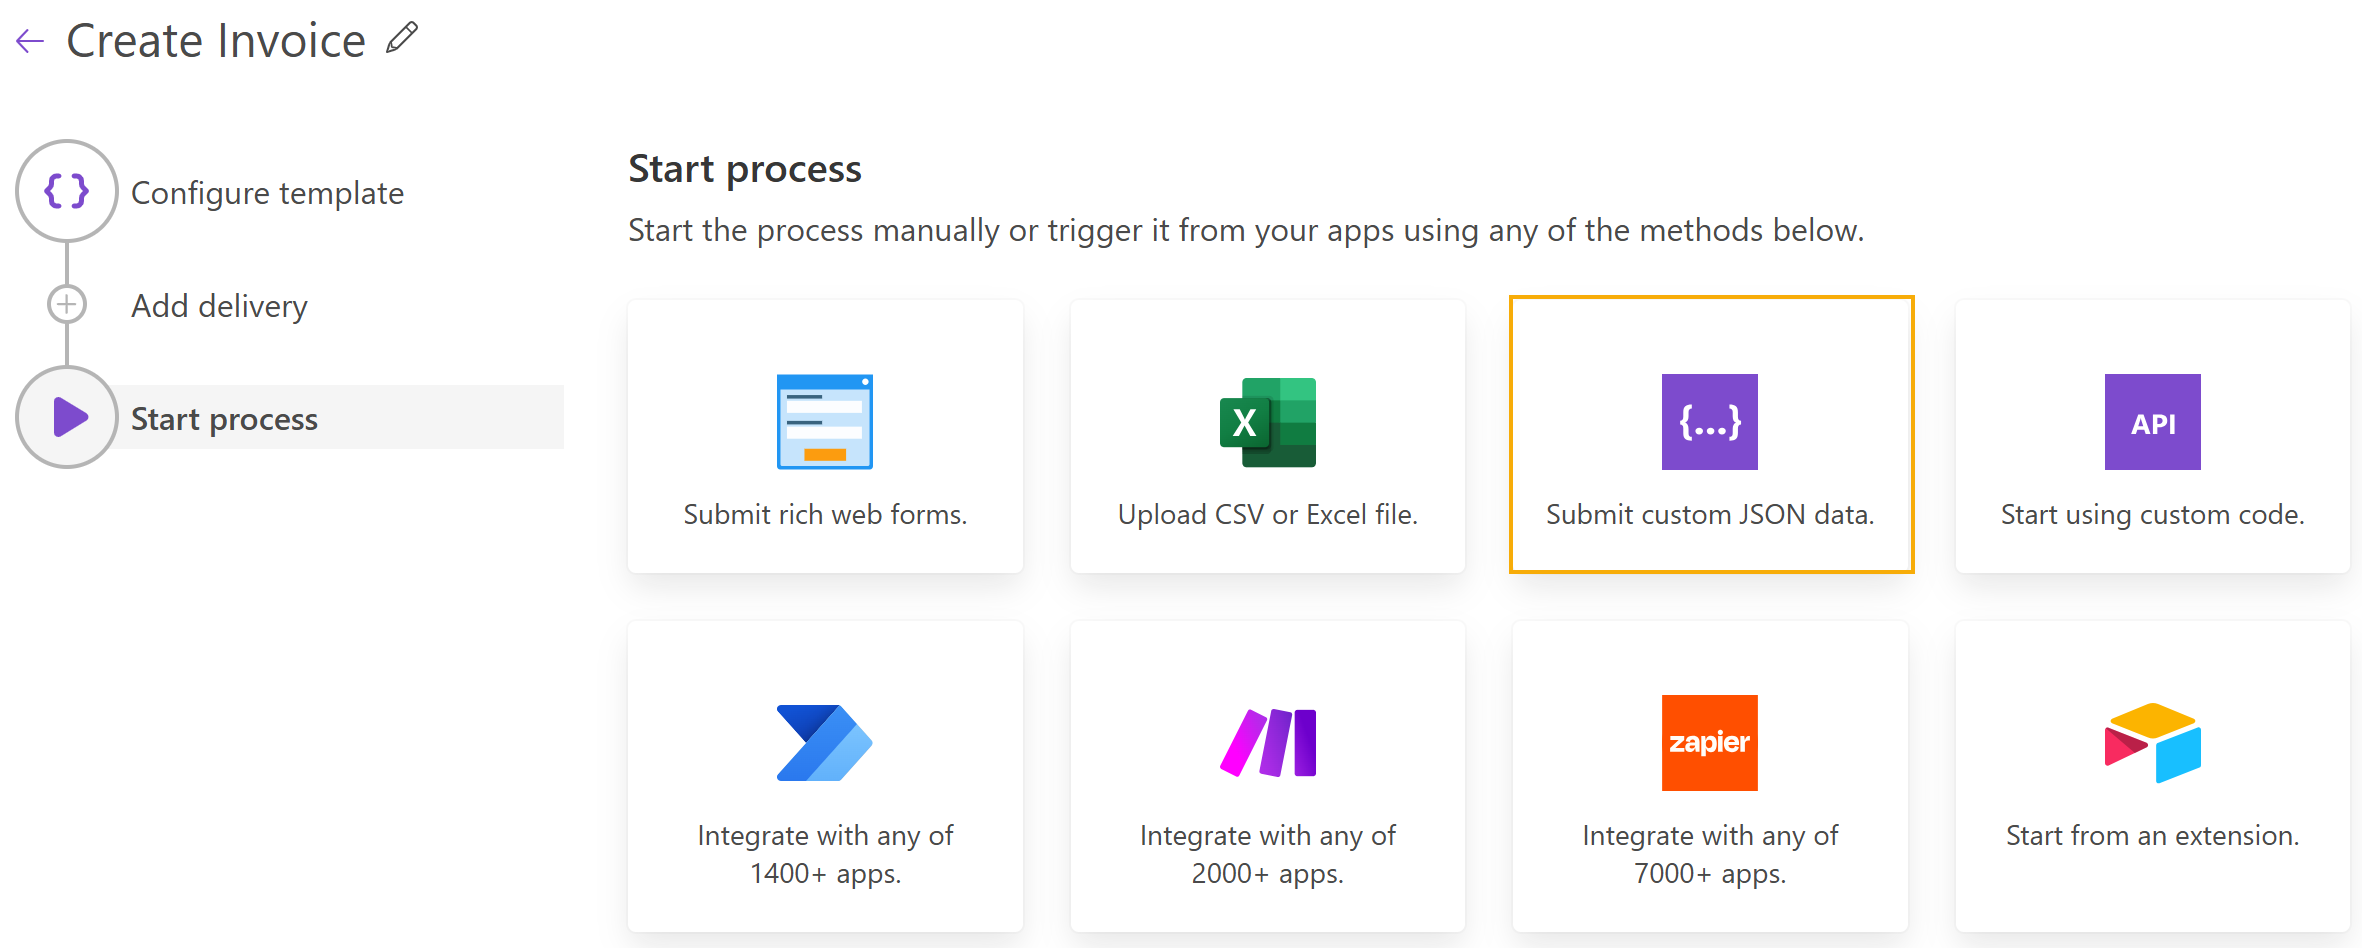This screenshot has width=2362, height=948.
Task: Click the web form icon
Action: 825,422
